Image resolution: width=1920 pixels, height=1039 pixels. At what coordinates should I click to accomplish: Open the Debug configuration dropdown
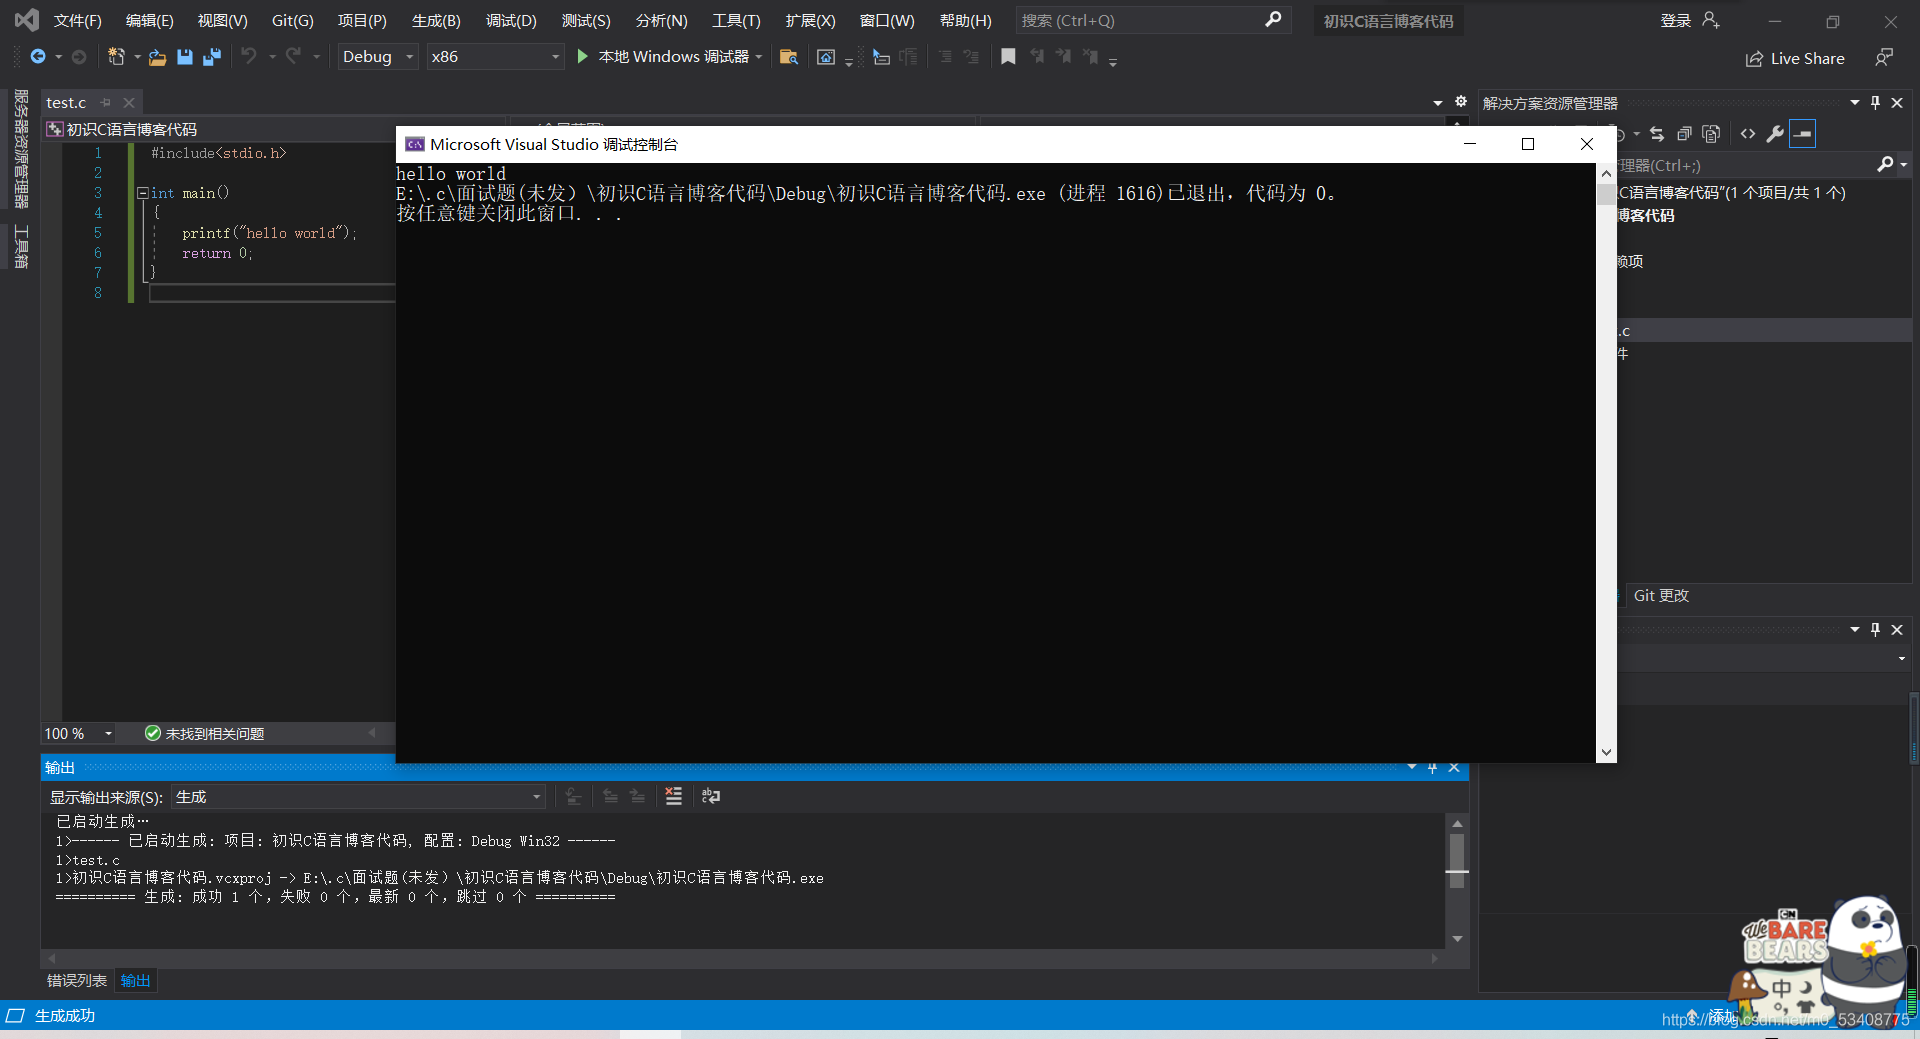click(x=377, y=57)
